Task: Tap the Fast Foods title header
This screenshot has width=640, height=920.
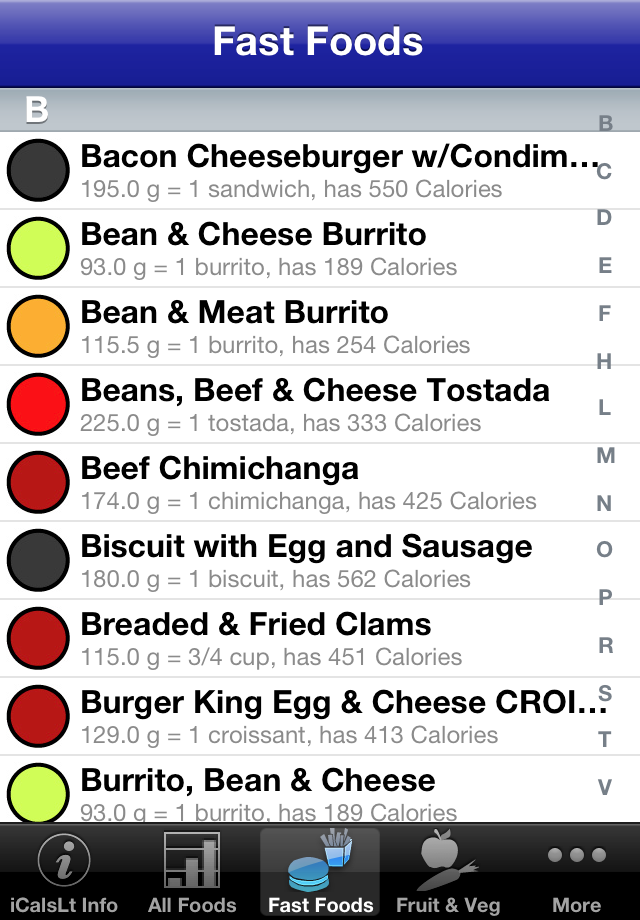Action: point(318,43)
